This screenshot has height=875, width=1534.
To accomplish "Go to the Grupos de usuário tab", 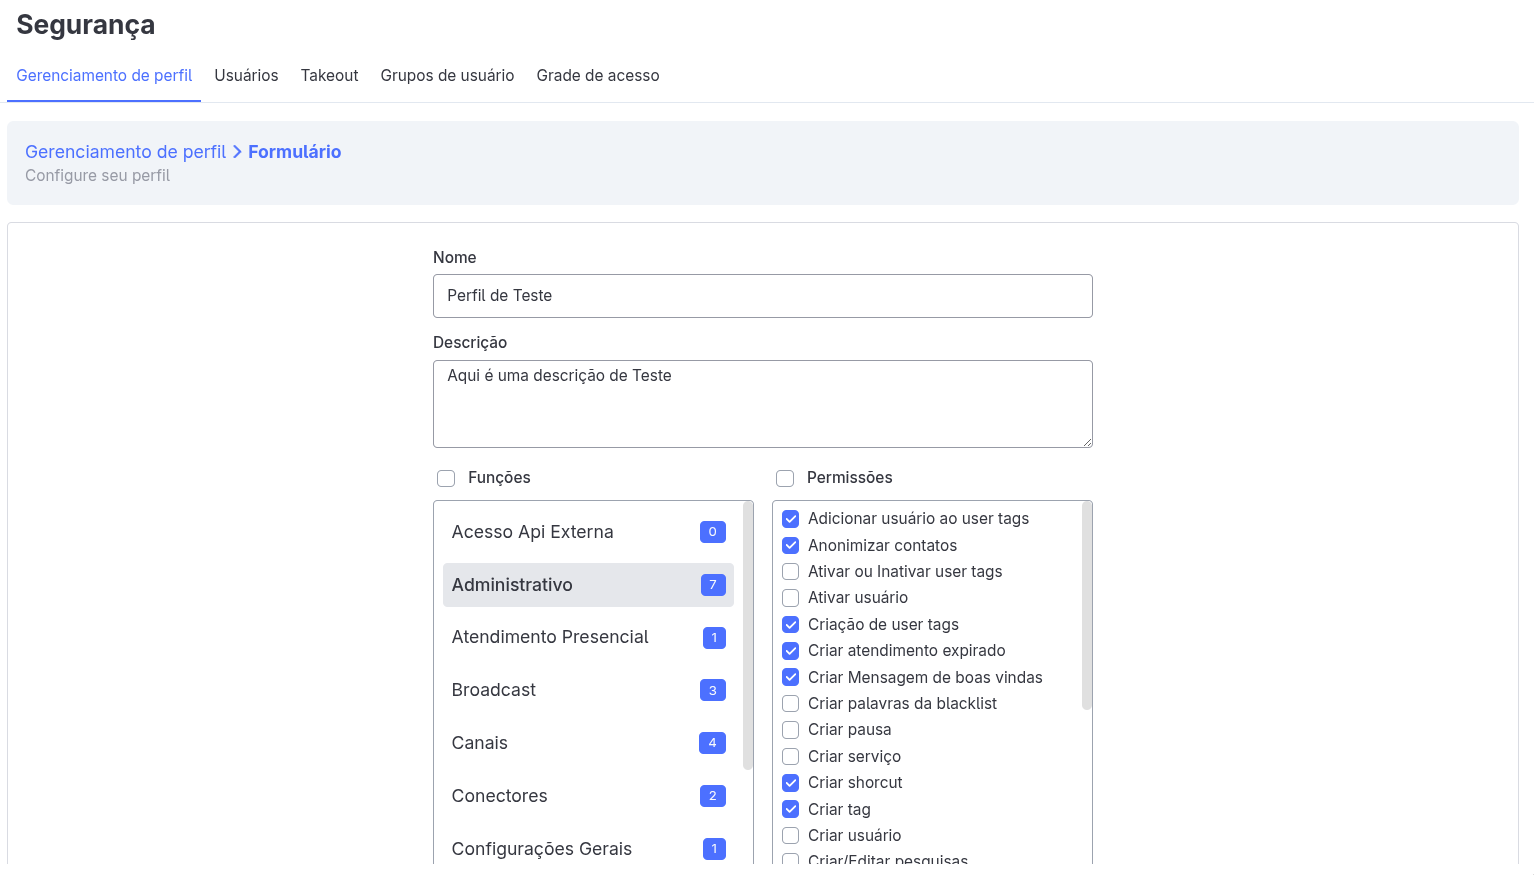I will [447, 76].
